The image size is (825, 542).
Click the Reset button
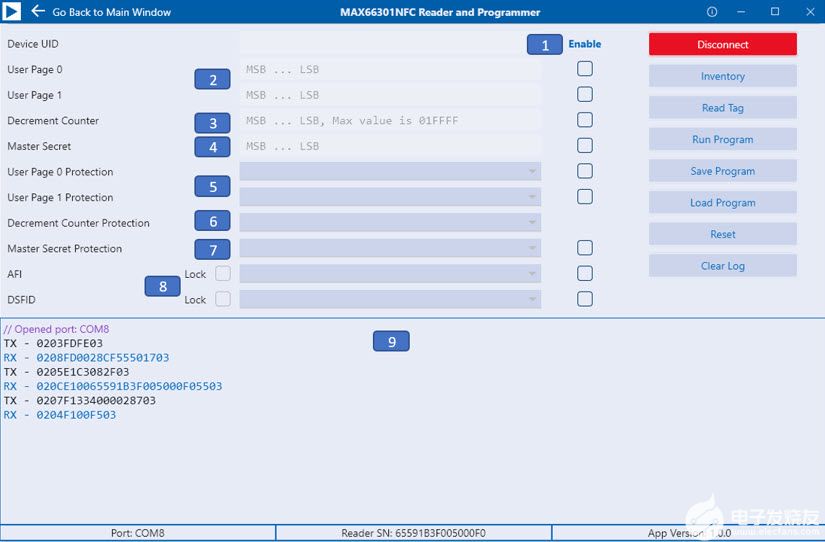(722, 234)
